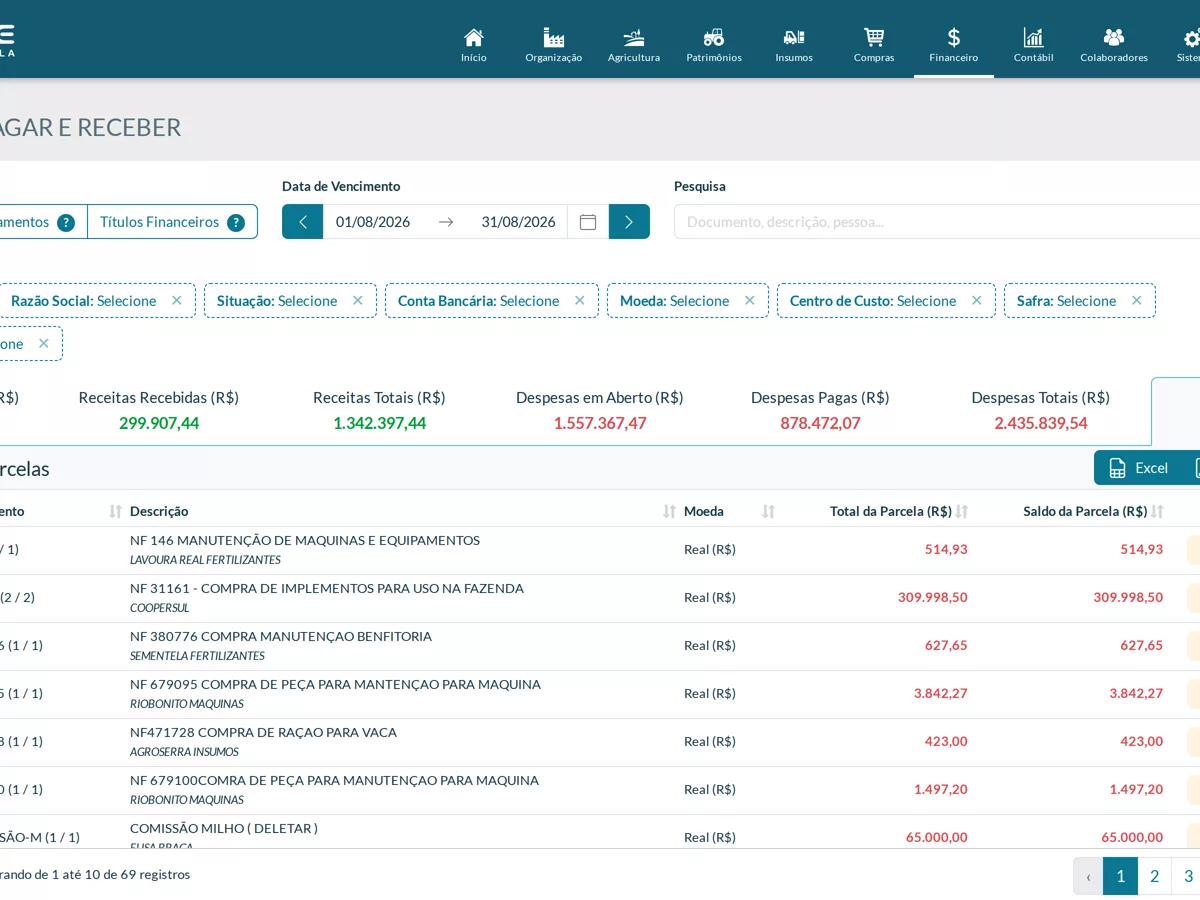
Task: Select page 1 in pagination
Action: tap(1120, 876)
